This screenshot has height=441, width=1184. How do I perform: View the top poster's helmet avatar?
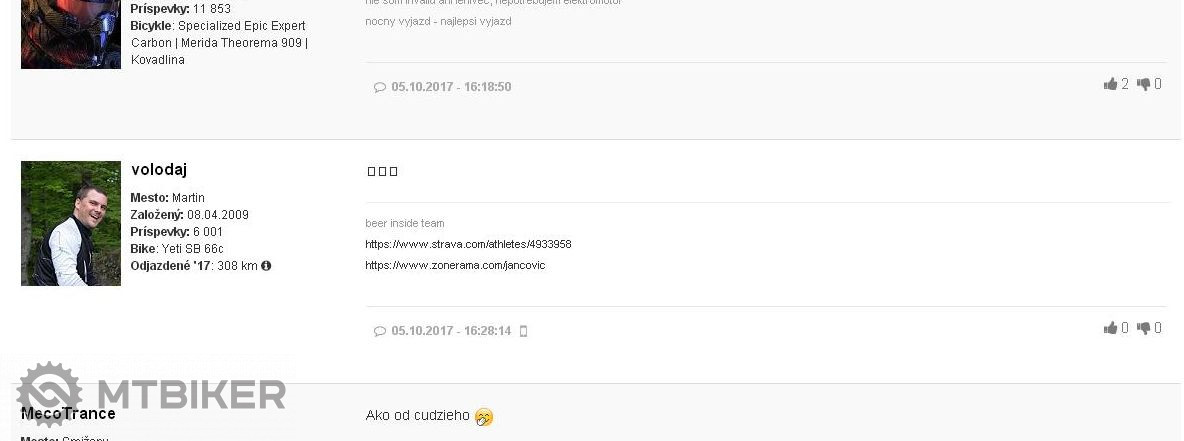click(71, 35)
